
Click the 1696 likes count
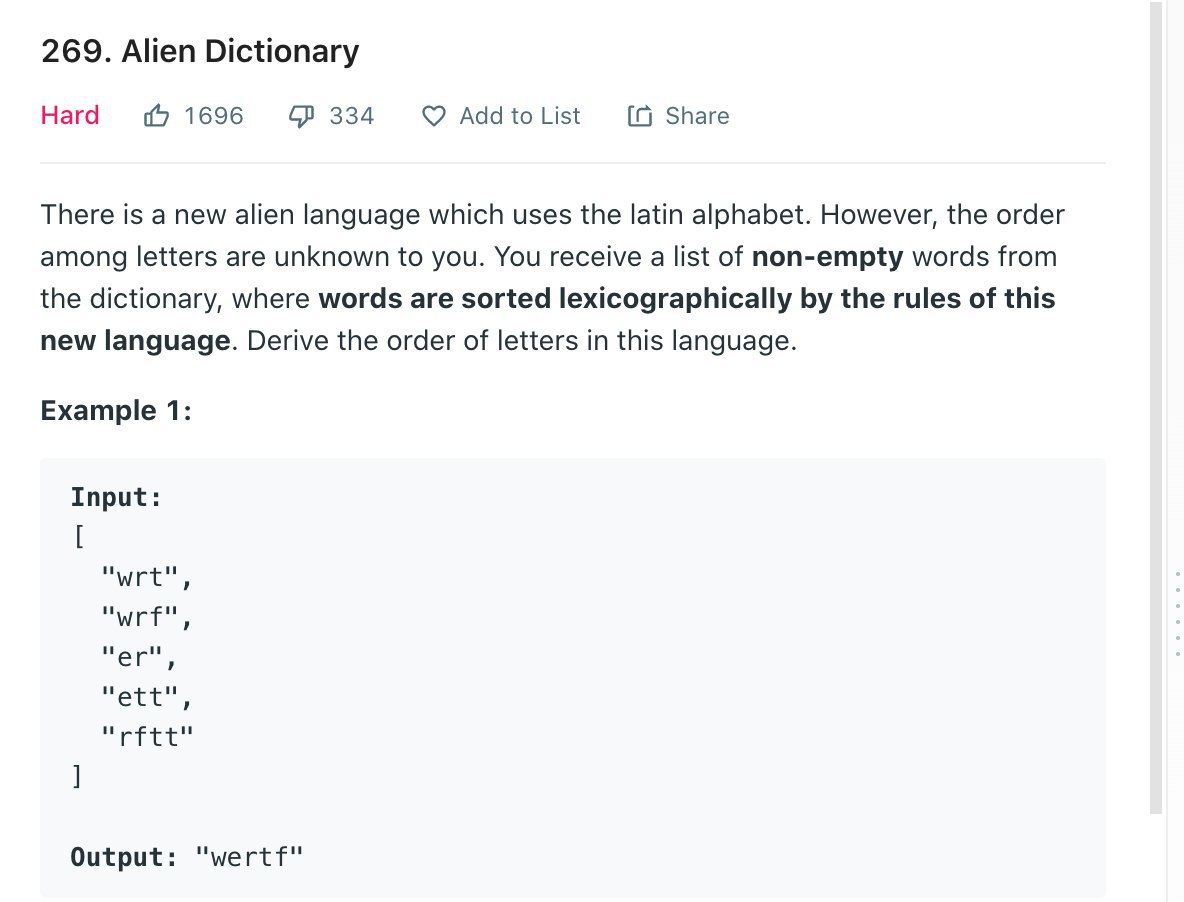214,116
